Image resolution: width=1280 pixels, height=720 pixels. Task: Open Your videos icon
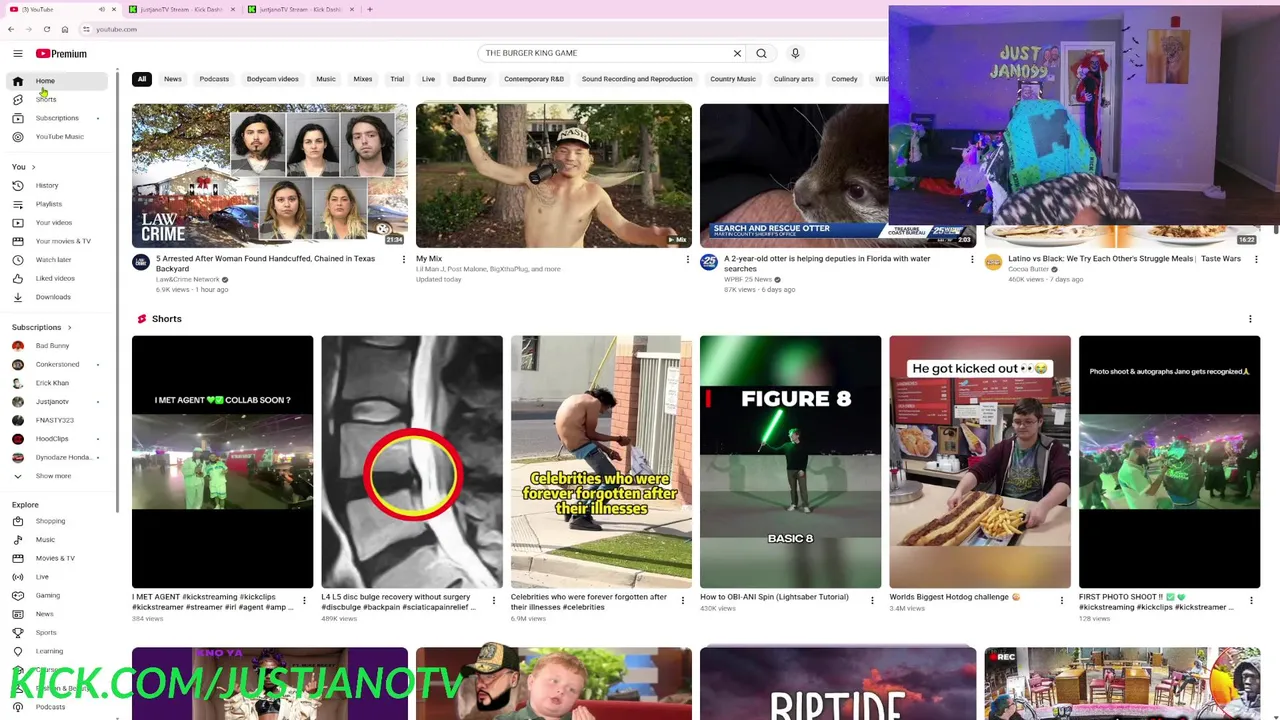(x=17, y=222)
